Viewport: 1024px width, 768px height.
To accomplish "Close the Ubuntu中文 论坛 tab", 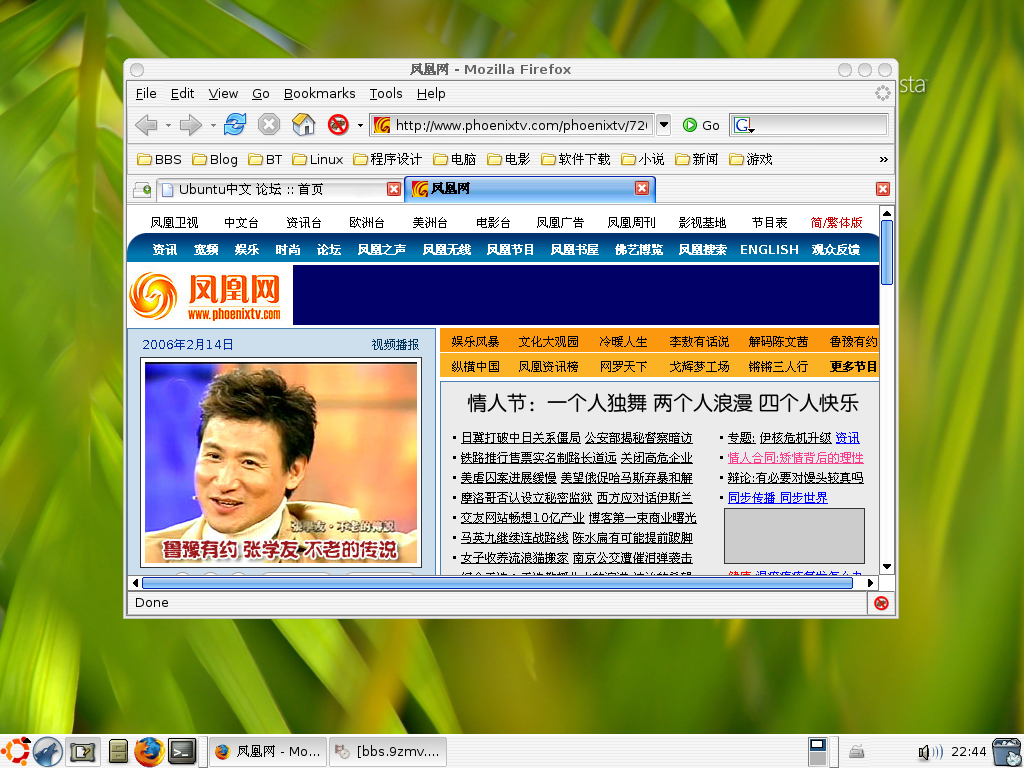I will [x=394, y=189].
